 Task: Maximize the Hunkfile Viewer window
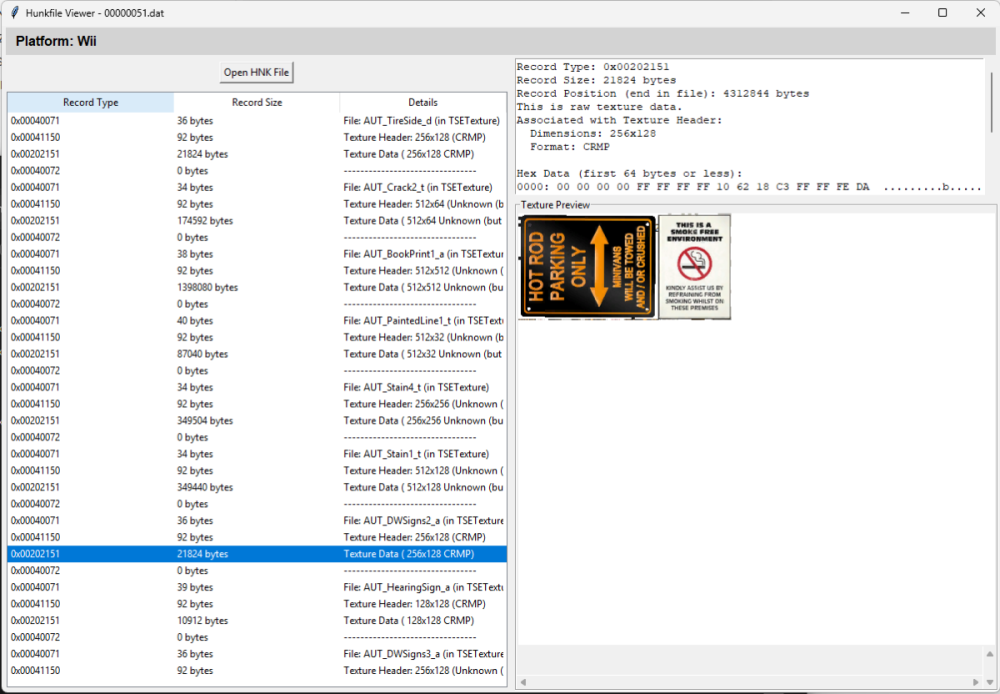click(x=942, y=13)
